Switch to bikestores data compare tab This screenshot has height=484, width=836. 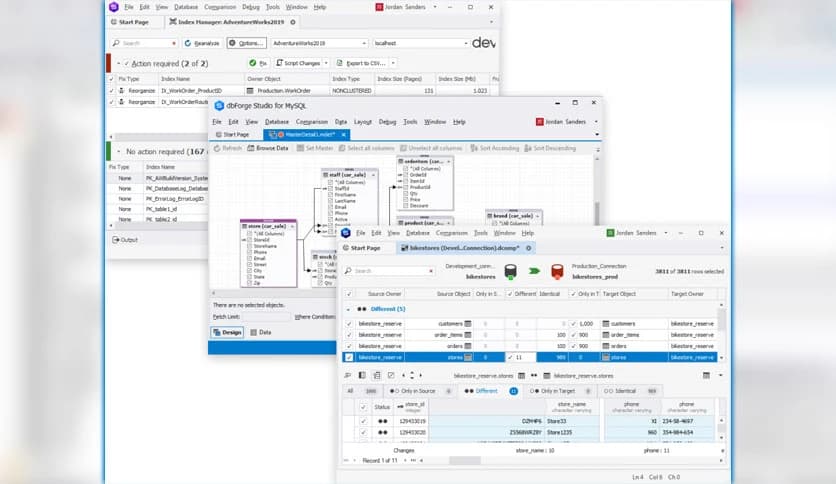point(464,248)
